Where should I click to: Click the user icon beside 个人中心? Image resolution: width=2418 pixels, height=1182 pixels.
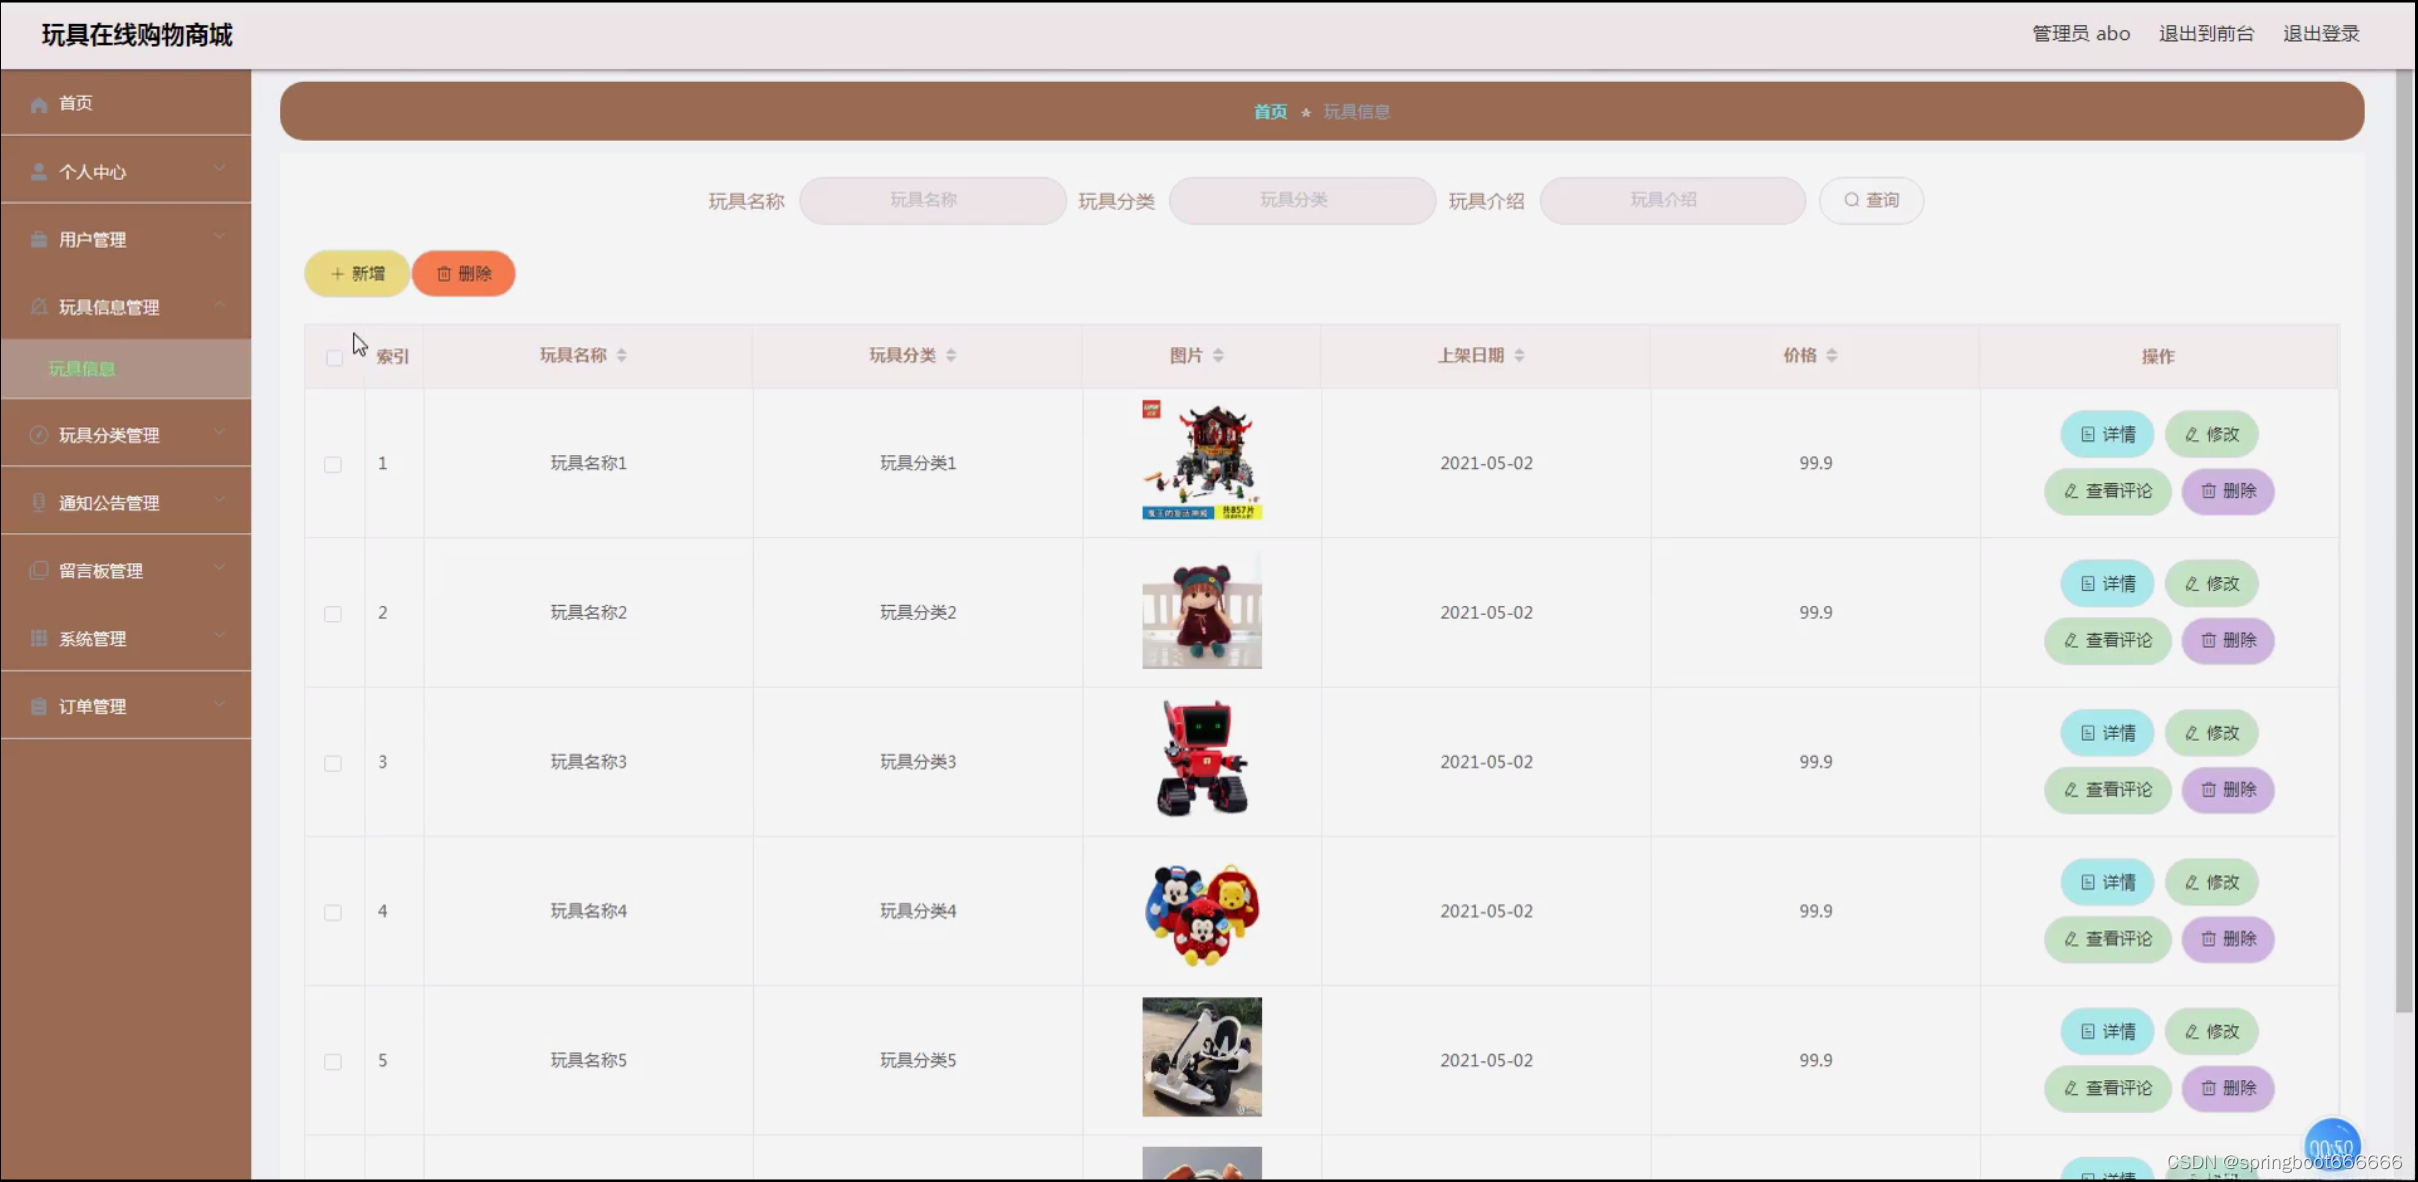(x=39, y=172)
